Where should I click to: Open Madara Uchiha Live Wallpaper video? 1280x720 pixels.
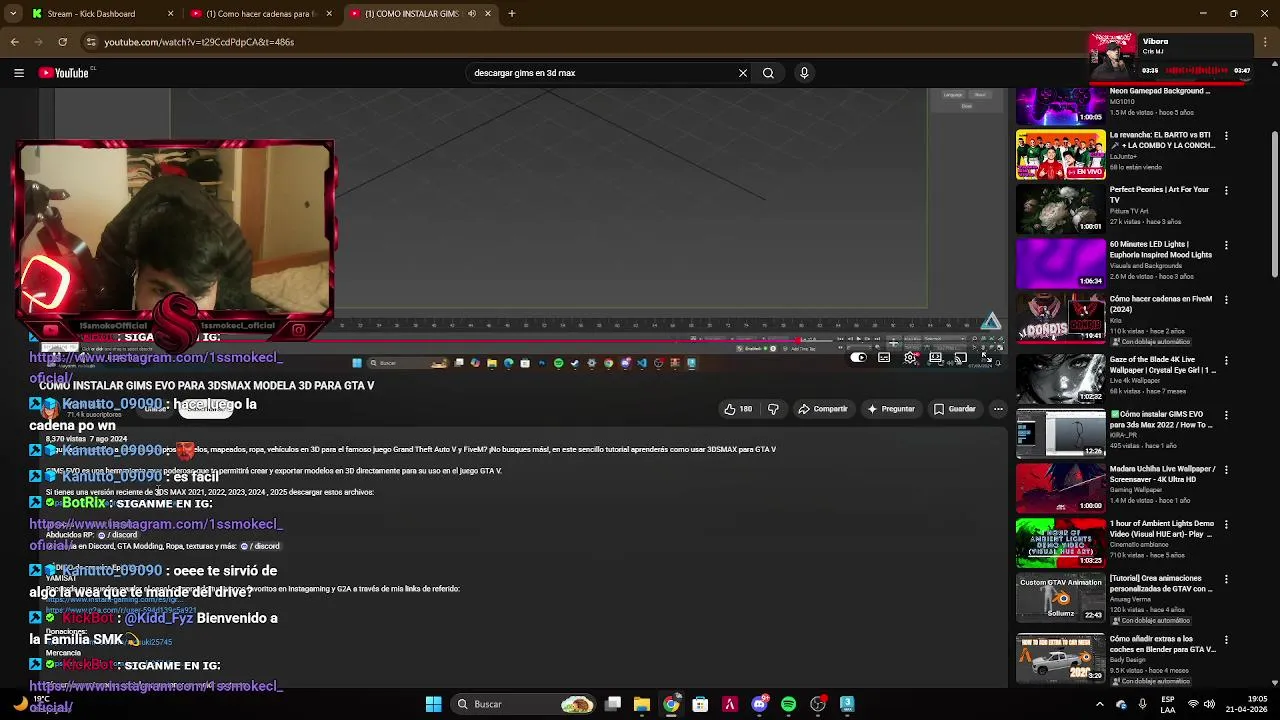click(x=1061, y=488)
